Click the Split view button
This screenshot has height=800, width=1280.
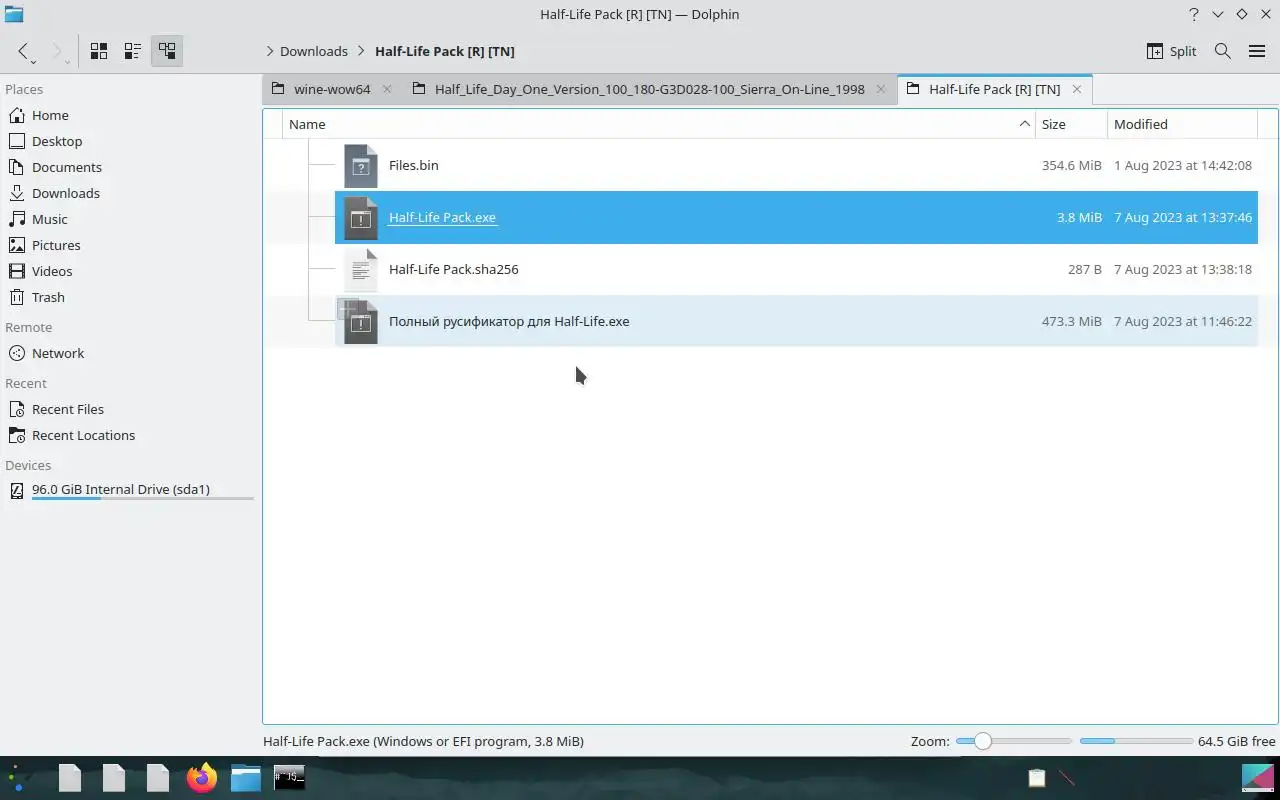[x=1171, y=51]
